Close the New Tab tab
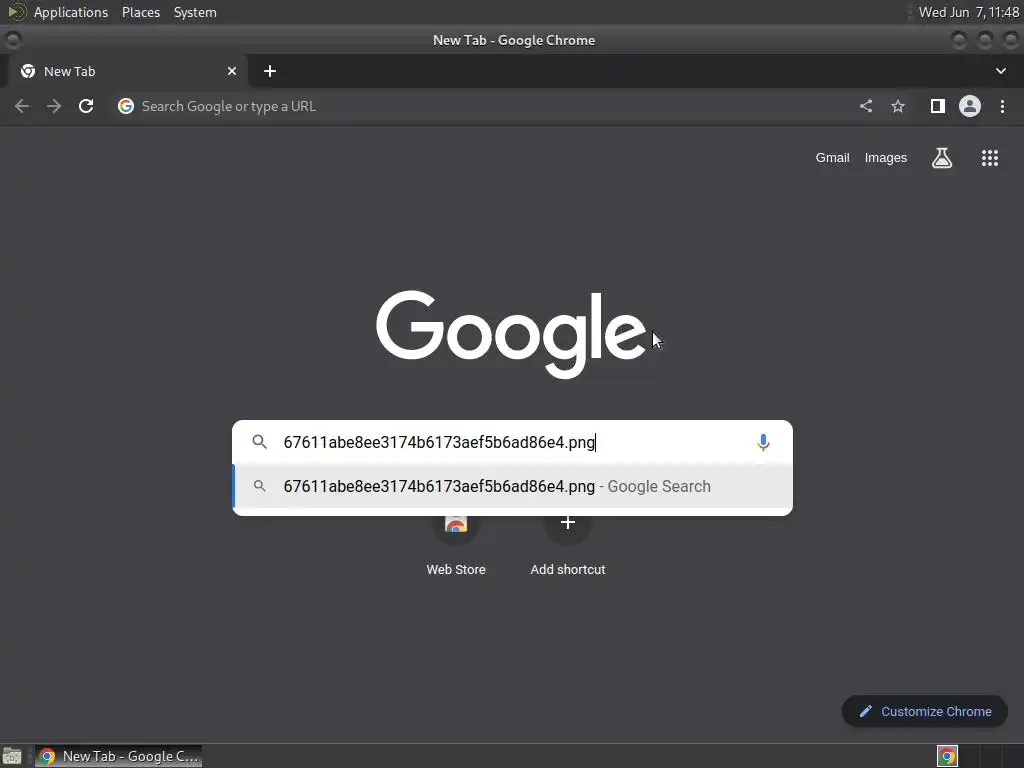Screen dimensions: 1024x768 point(232,71)
